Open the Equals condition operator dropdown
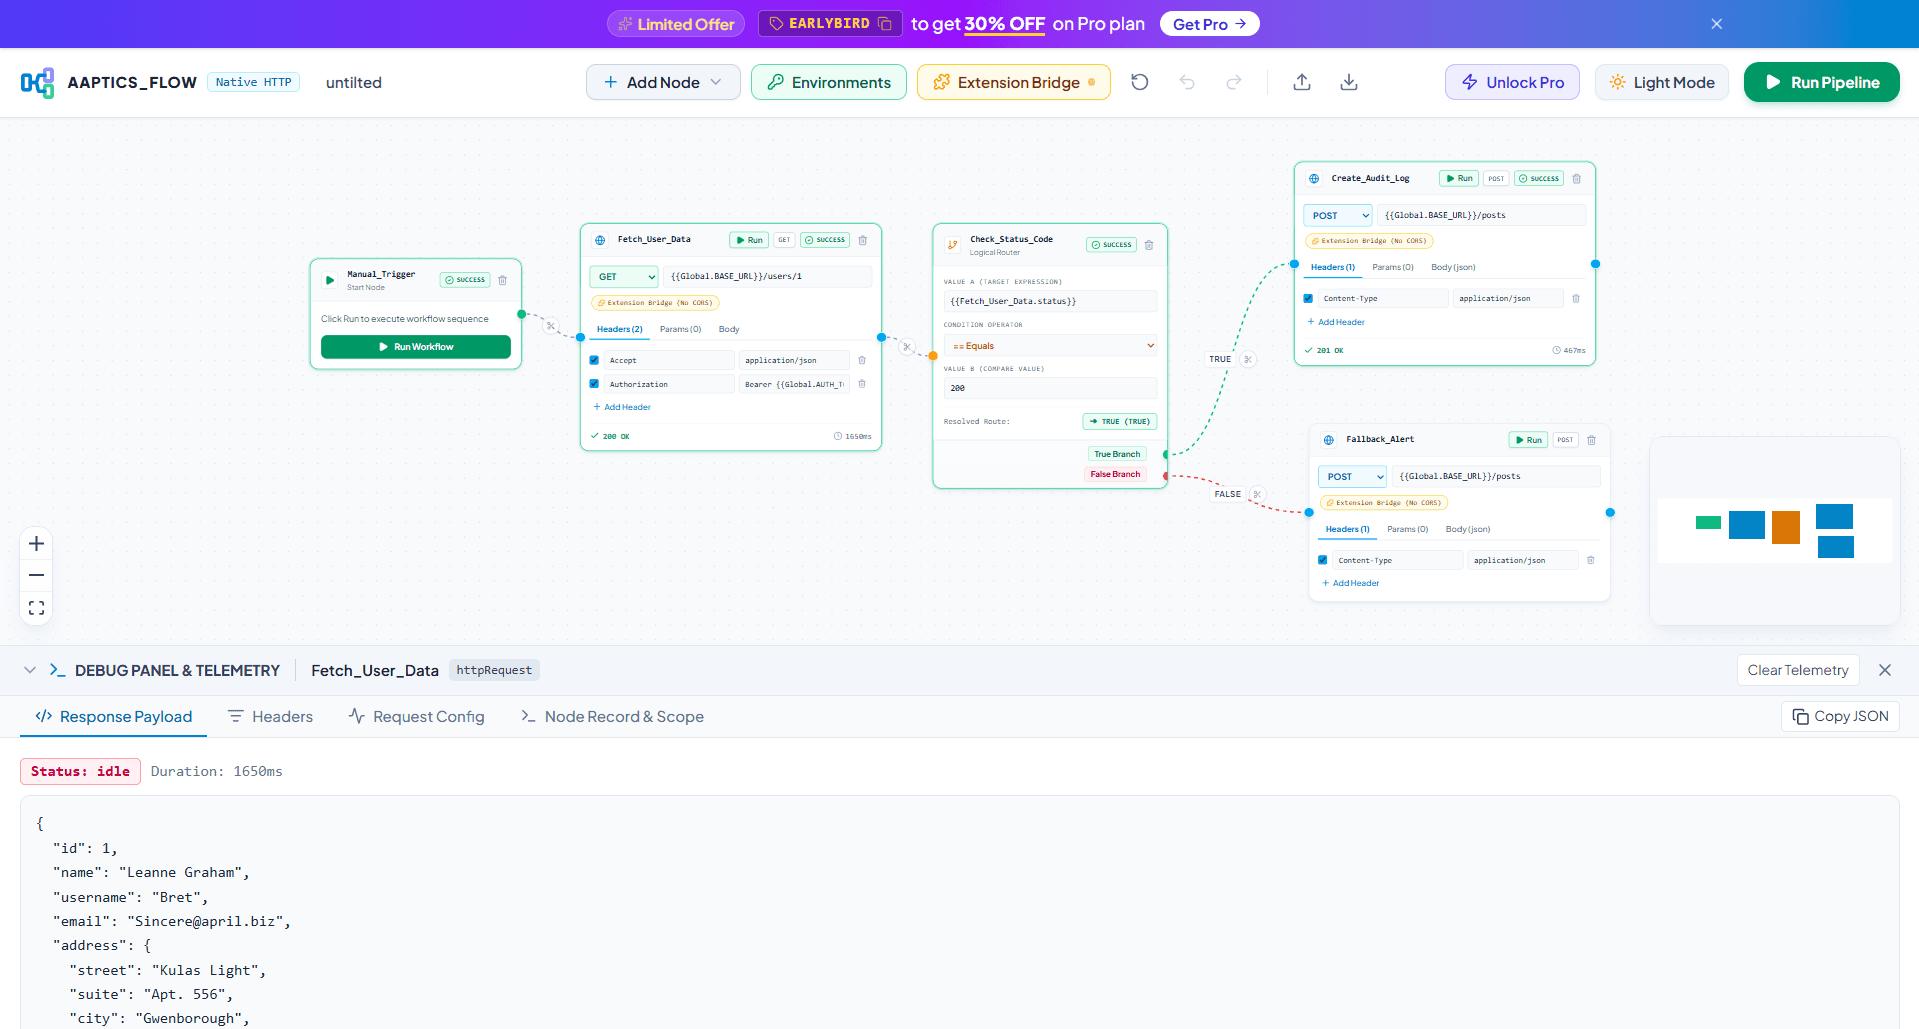The image size is (1919, 1029). pos(1050,346)
